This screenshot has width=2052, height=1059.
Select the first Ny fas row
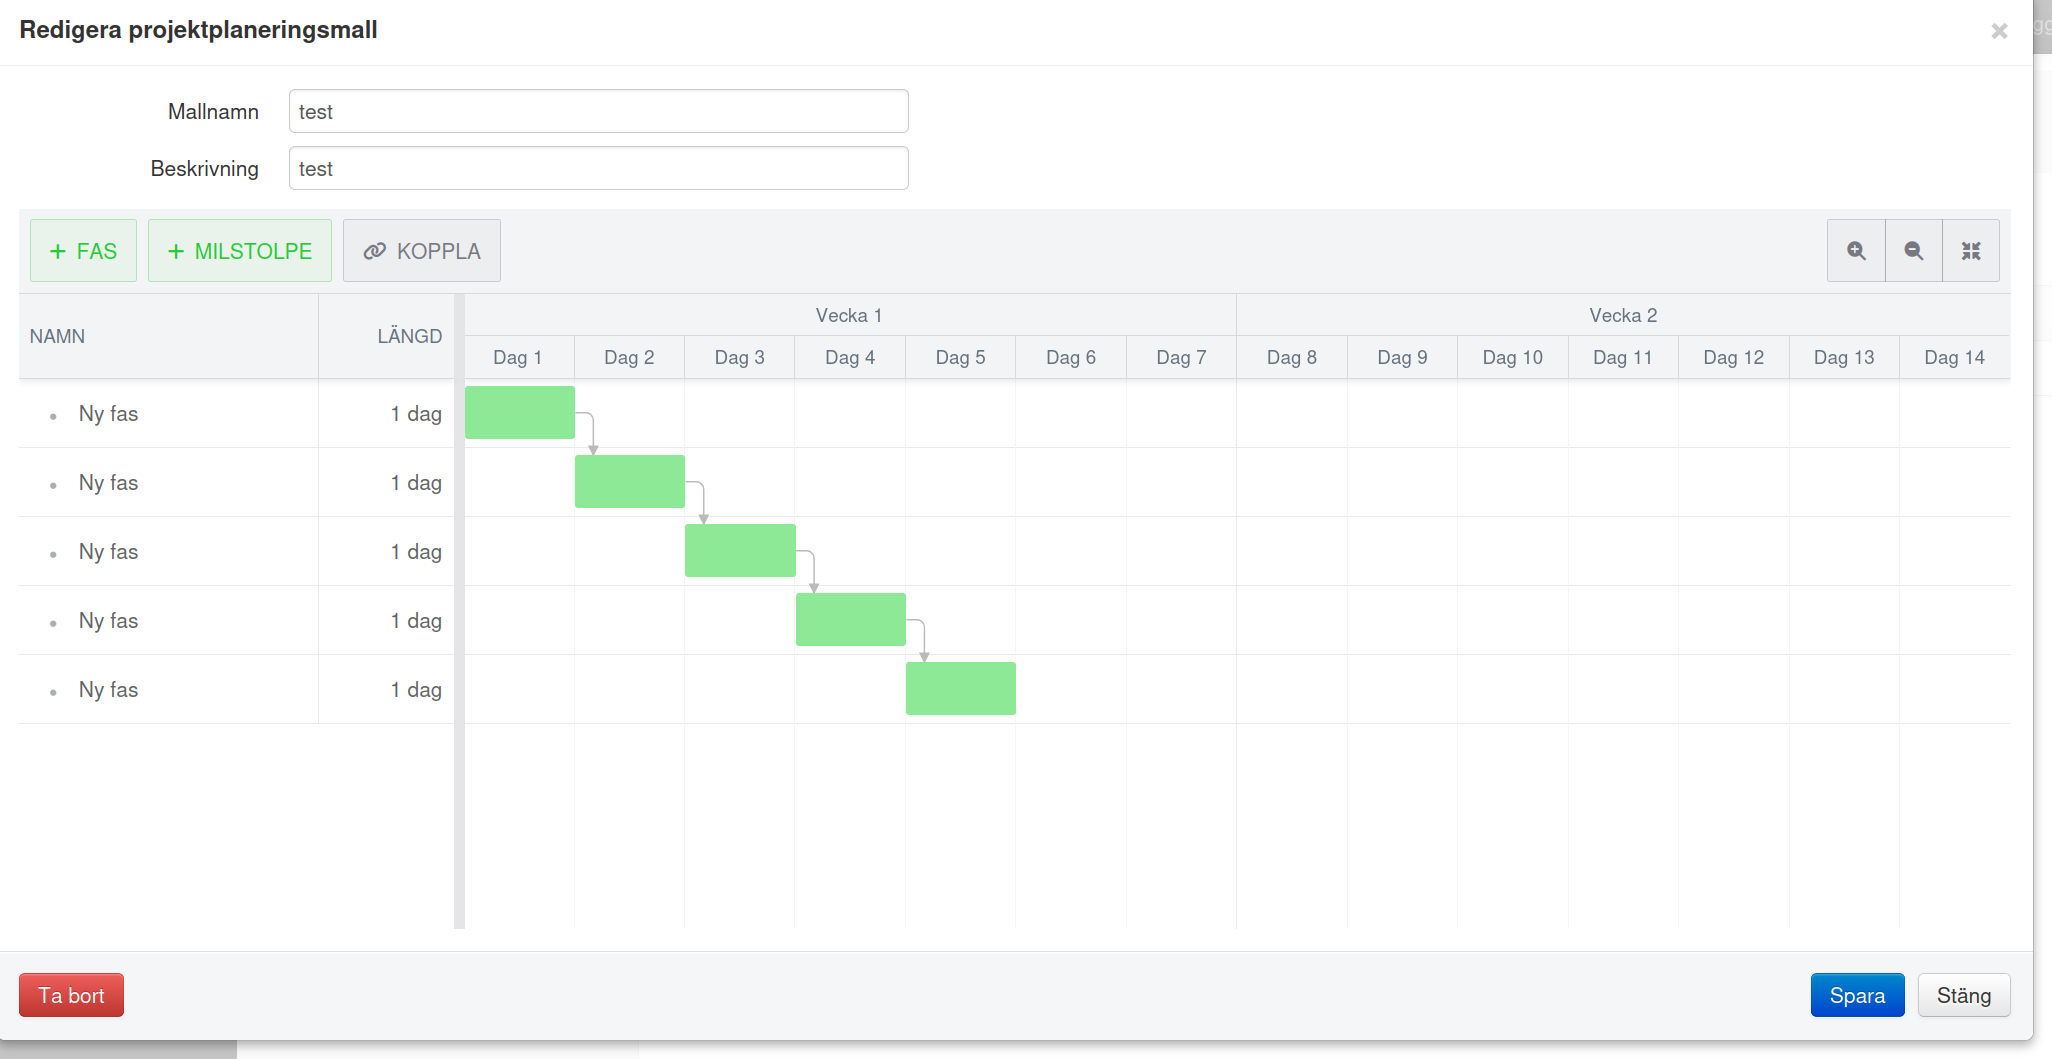[x=236, y=414]
